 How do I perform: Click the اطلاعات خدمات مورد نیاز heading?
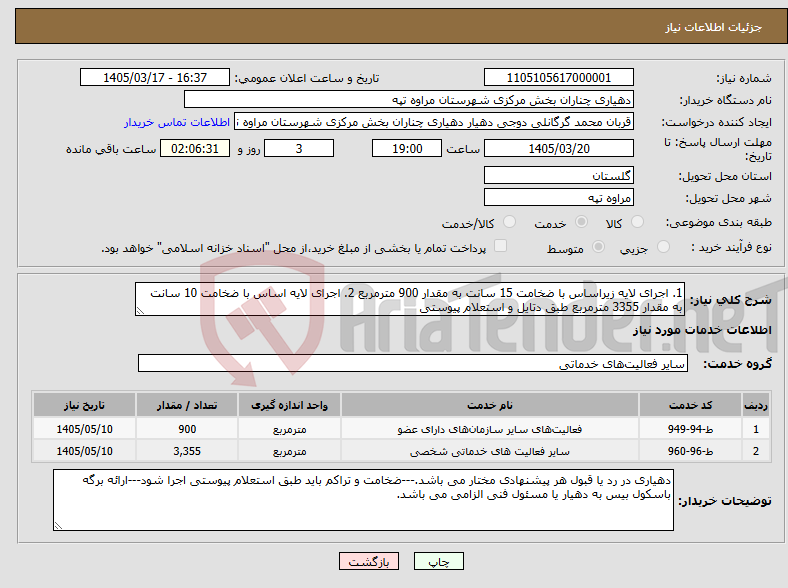(x=702, y=330)
